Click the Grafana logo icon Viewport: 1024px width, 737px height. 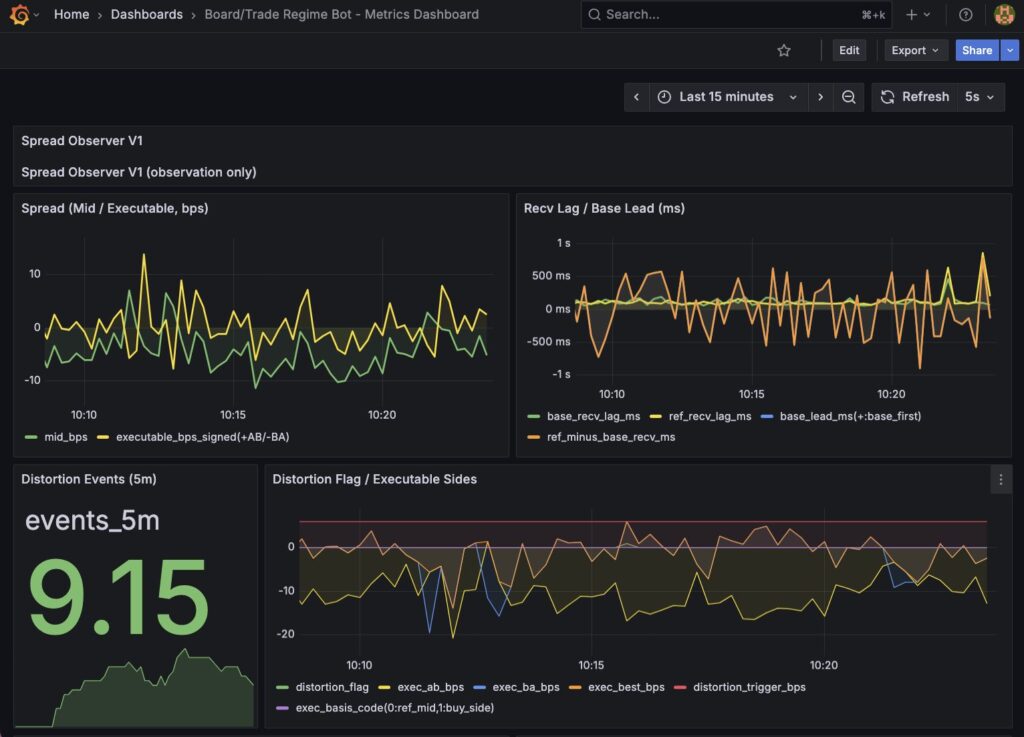(18, 15)
